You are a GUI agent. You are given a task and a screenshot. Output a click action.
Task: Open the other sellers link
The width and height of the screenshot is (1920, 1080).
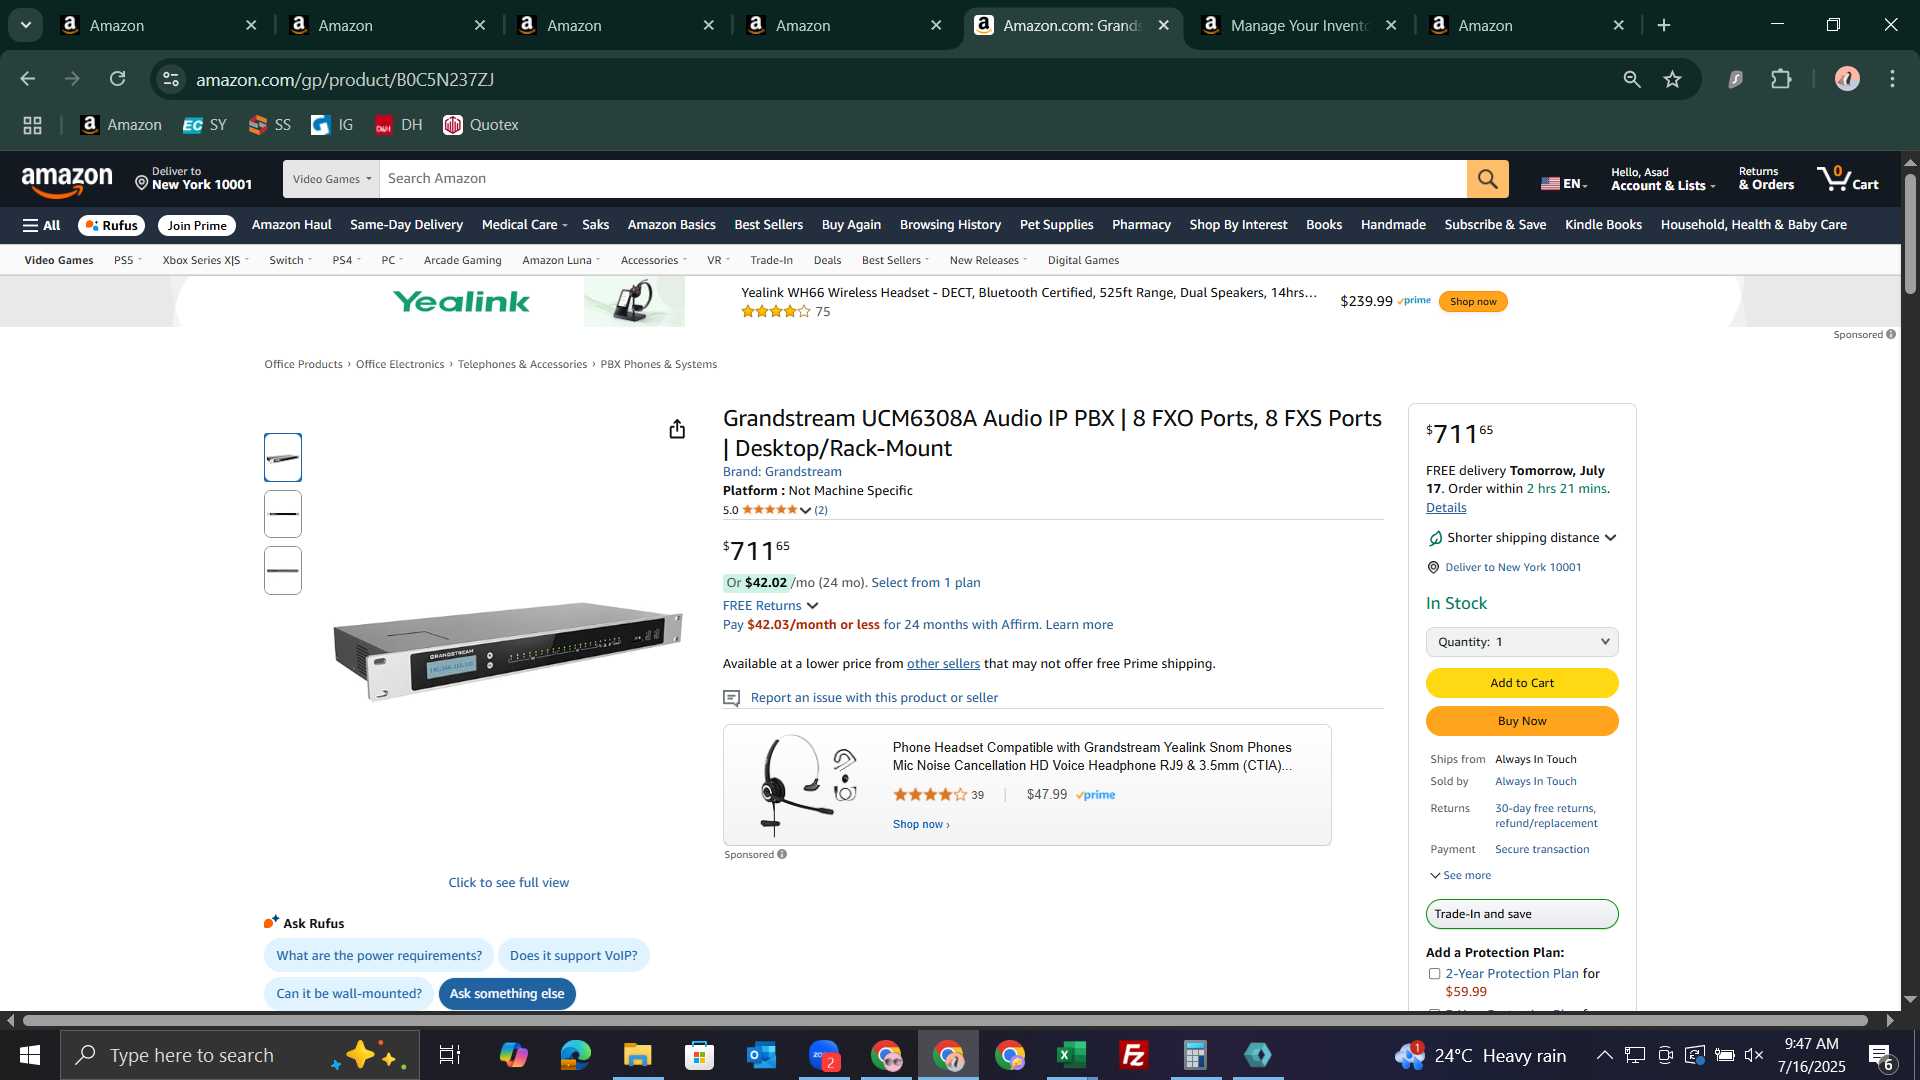(x=943, y=664)
